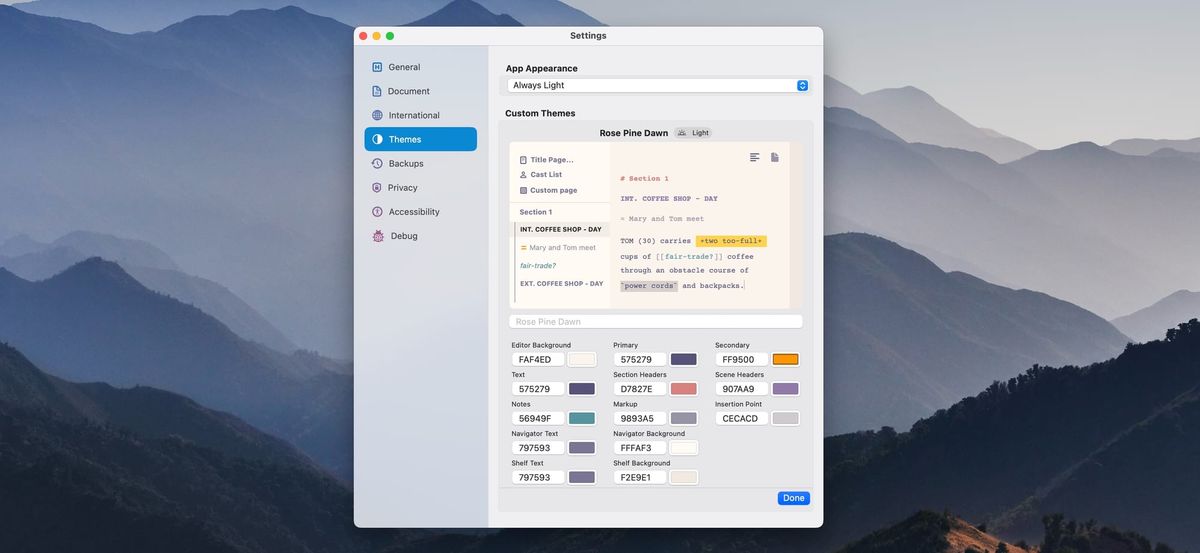This screenshot has height=553, width=1200.
Task: Click the Scene Headers hex field 907AA9
Action: pyautogui.click(x=742, y=389)
